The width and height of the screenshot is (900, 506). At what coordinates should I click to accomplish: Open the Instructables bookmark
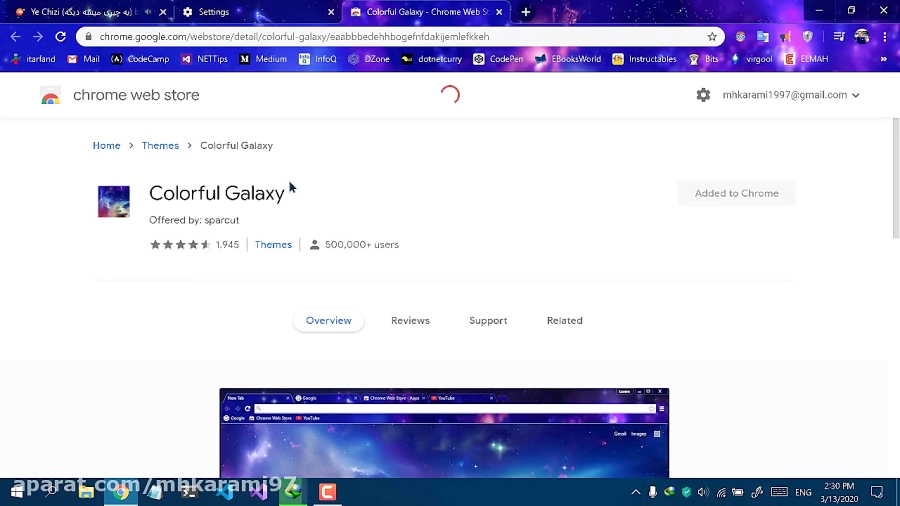click(x=644, y=59)
